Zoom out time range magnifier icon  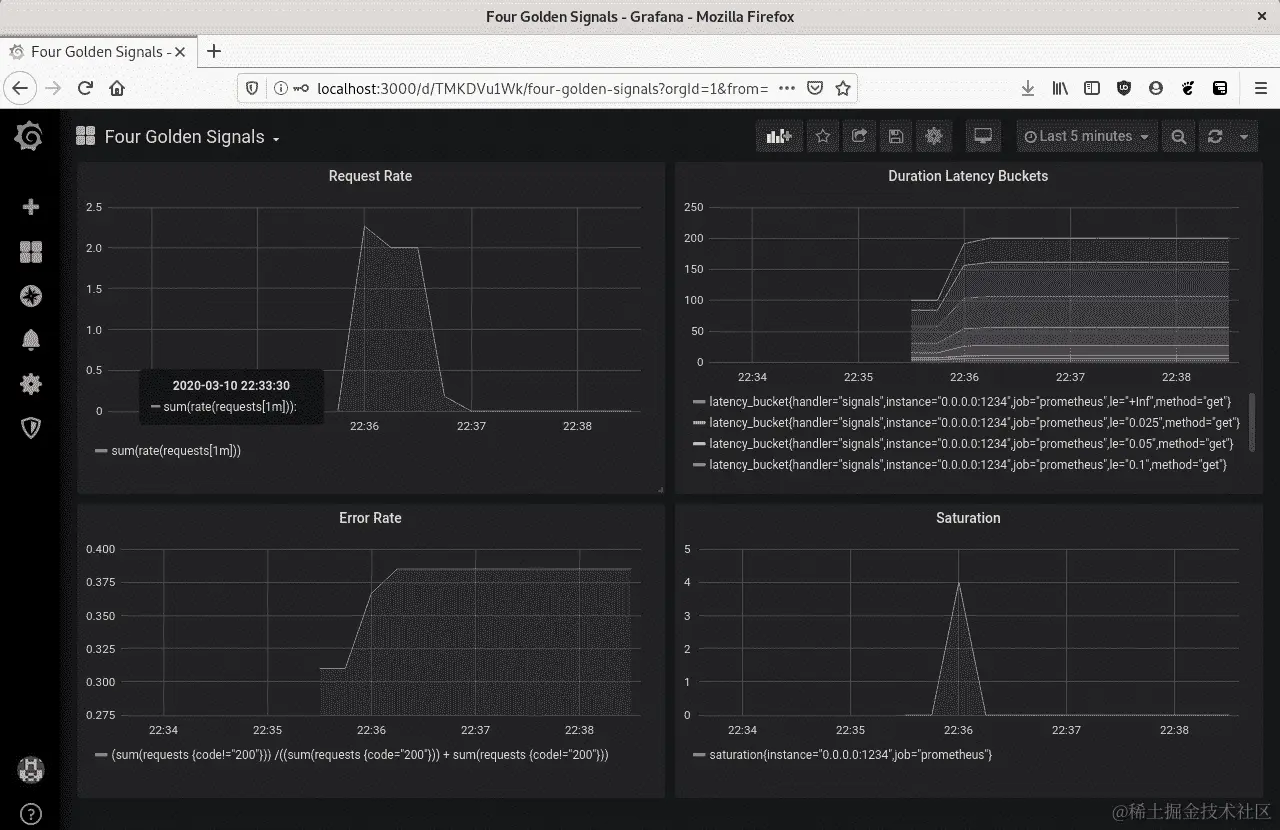click(1179, 137)
